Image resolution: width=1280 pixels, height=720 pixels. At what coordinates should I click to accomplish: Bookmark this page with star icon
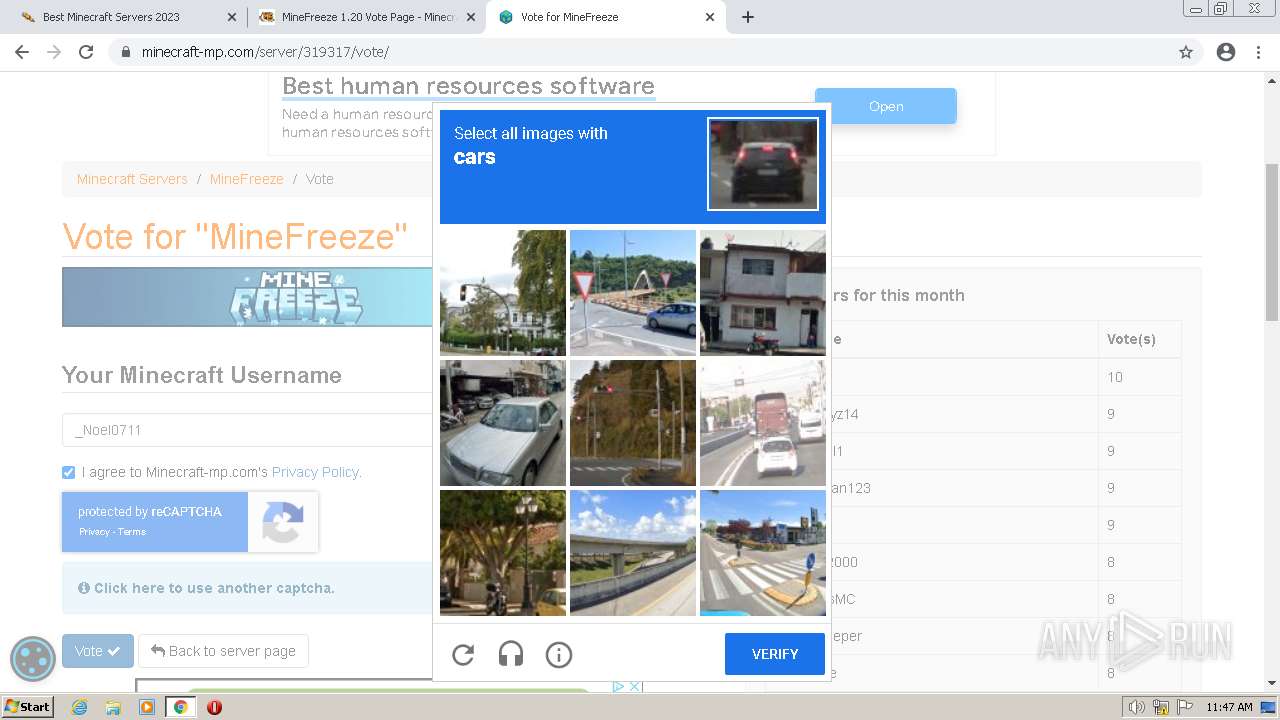tap(1186, 52)
